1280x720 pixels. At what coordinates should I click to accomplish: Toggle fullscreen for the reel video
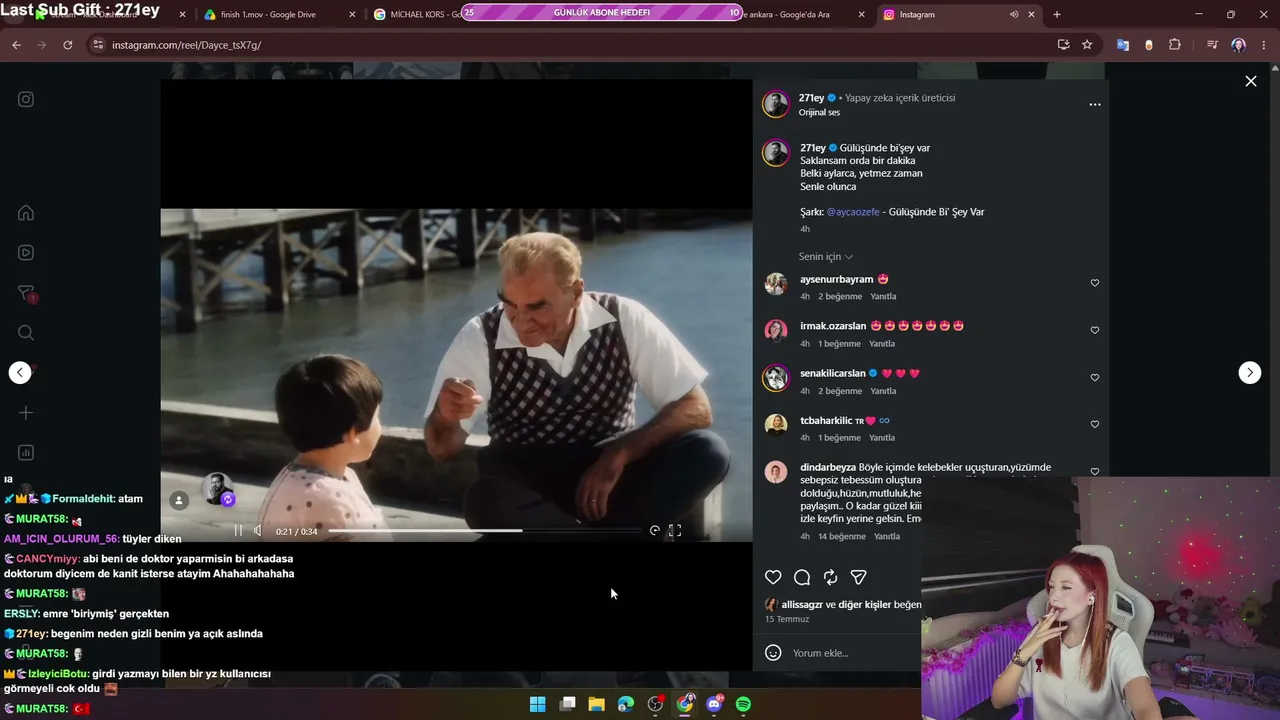point(675,531)
